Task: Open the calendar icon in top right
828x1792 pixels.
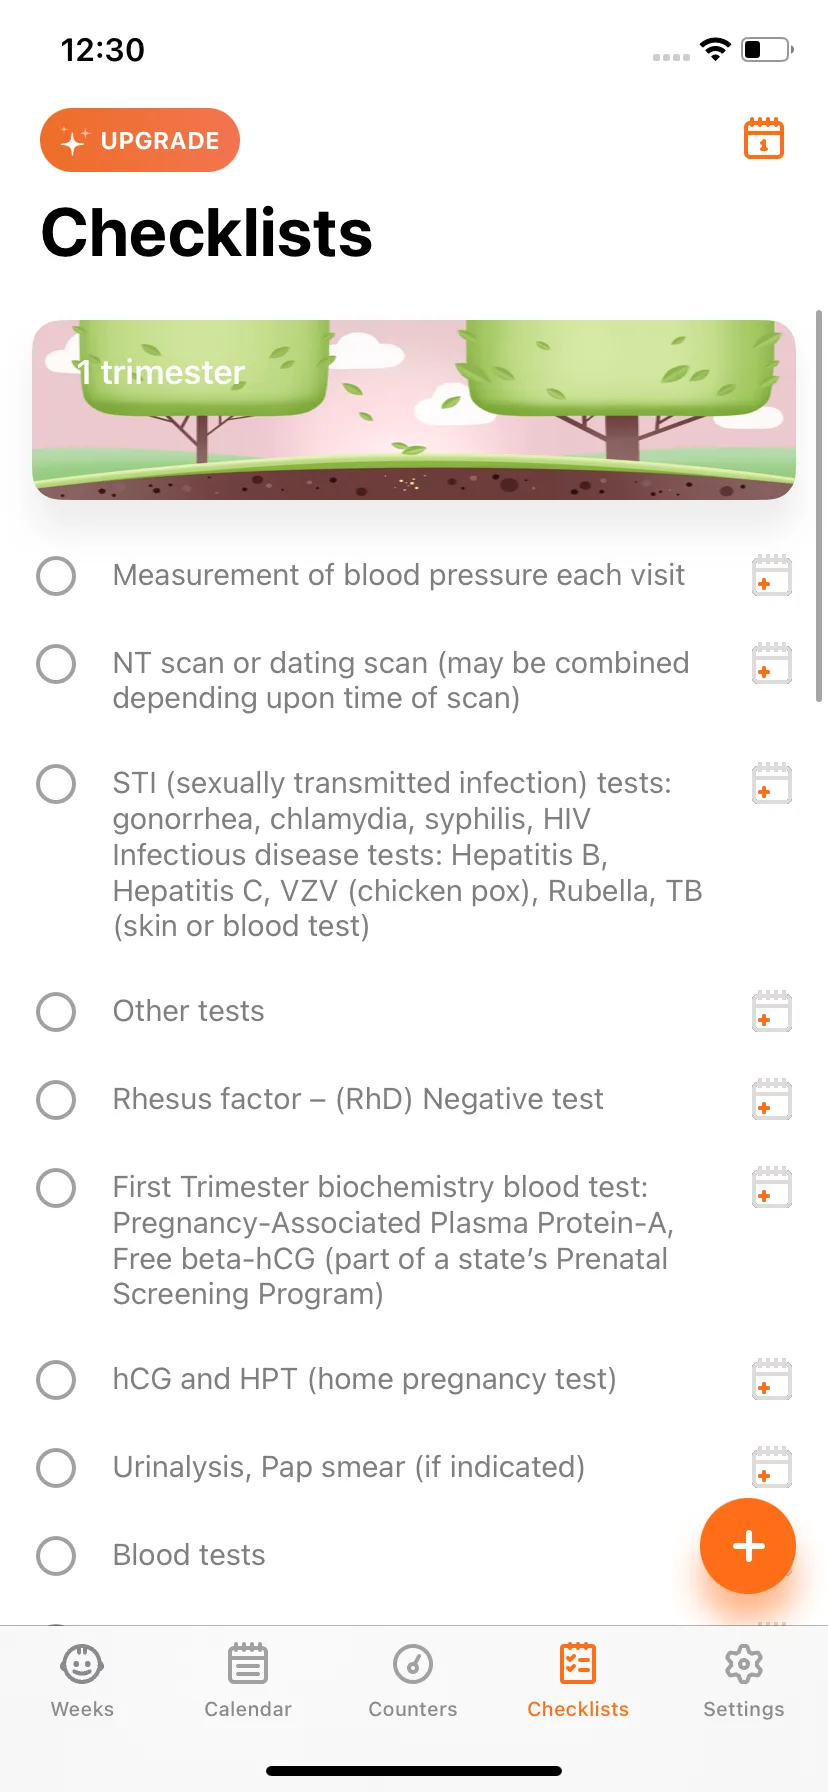Action: (x=764, y=139)
